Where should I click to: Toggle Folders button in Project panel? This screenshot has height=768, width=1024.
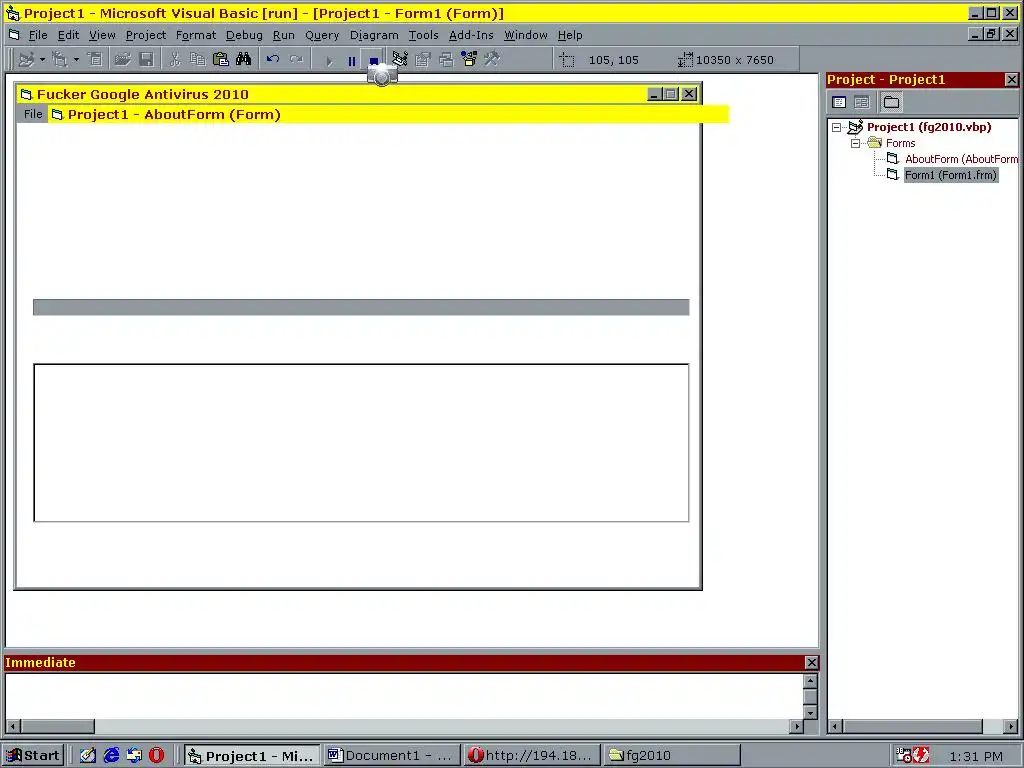point(891,102)
